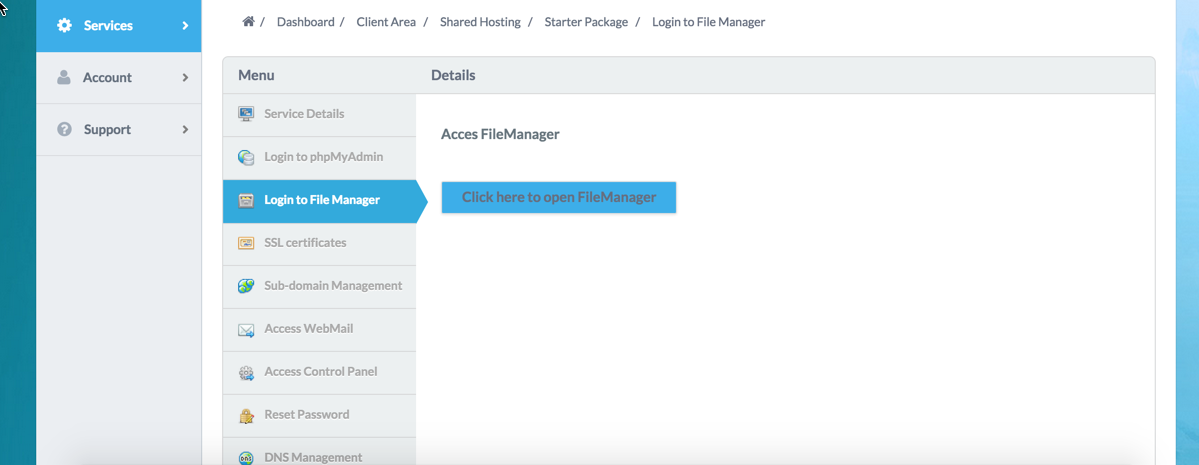Select Login to File Manager menu item
This screenshot has height=465, width=1199.
pyautogui.click(x=320, y=201)
